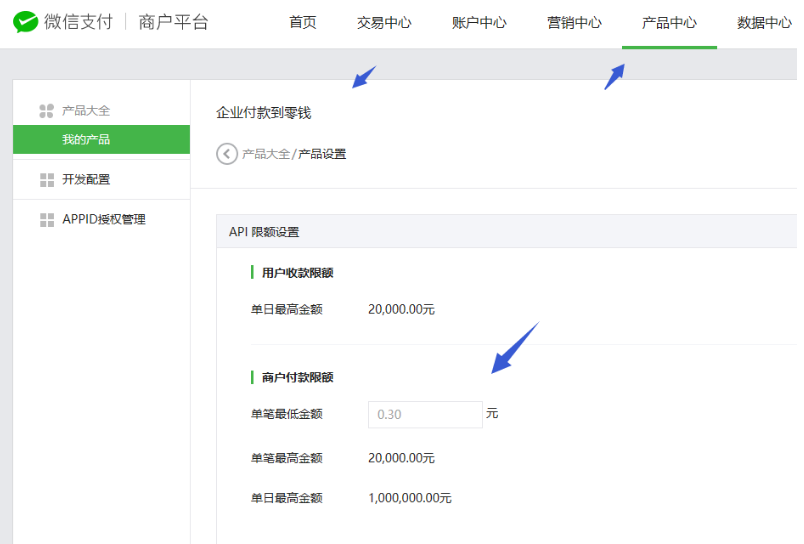Click the 产品大全 breadcrumb link
This screenshot has height=544, width=804.
click(266, 154)
